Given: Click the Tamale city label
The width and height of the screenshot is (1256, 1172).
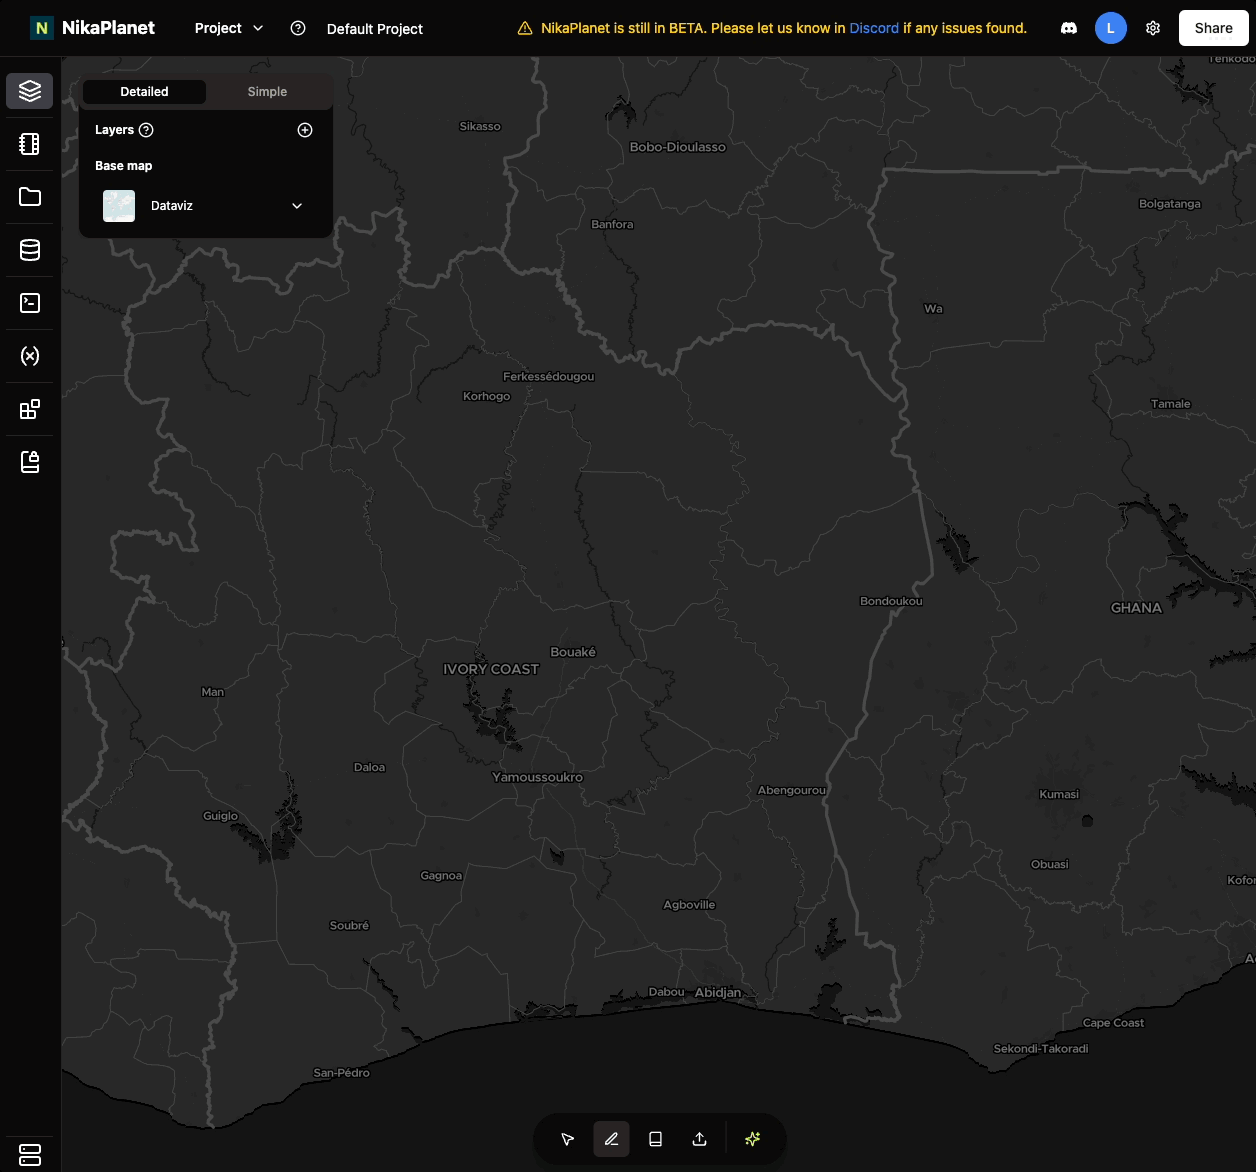Looking at the screenshot, I should point(1170,404).
